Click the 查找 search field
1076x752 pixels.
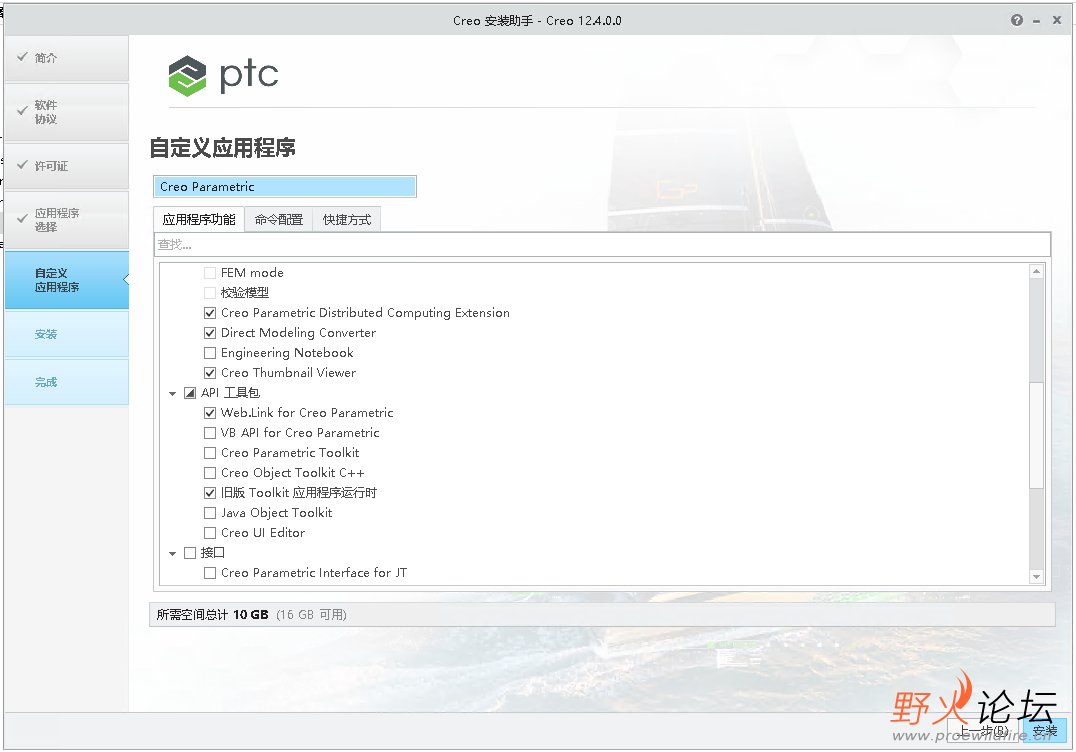(x=602, y=244)
